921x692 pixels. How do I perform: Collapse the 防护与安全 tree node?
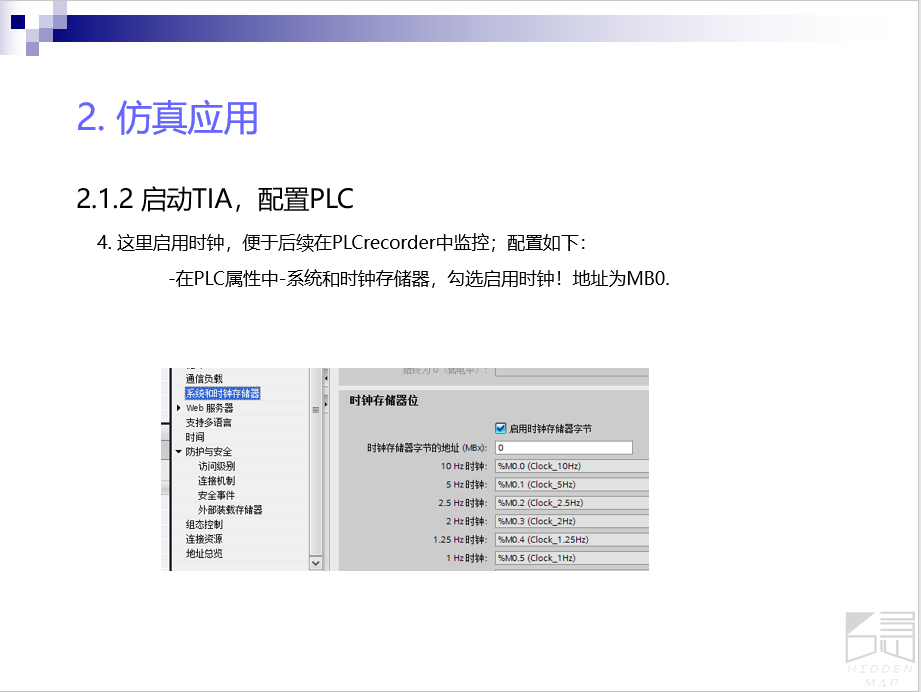tap(179, 451)
